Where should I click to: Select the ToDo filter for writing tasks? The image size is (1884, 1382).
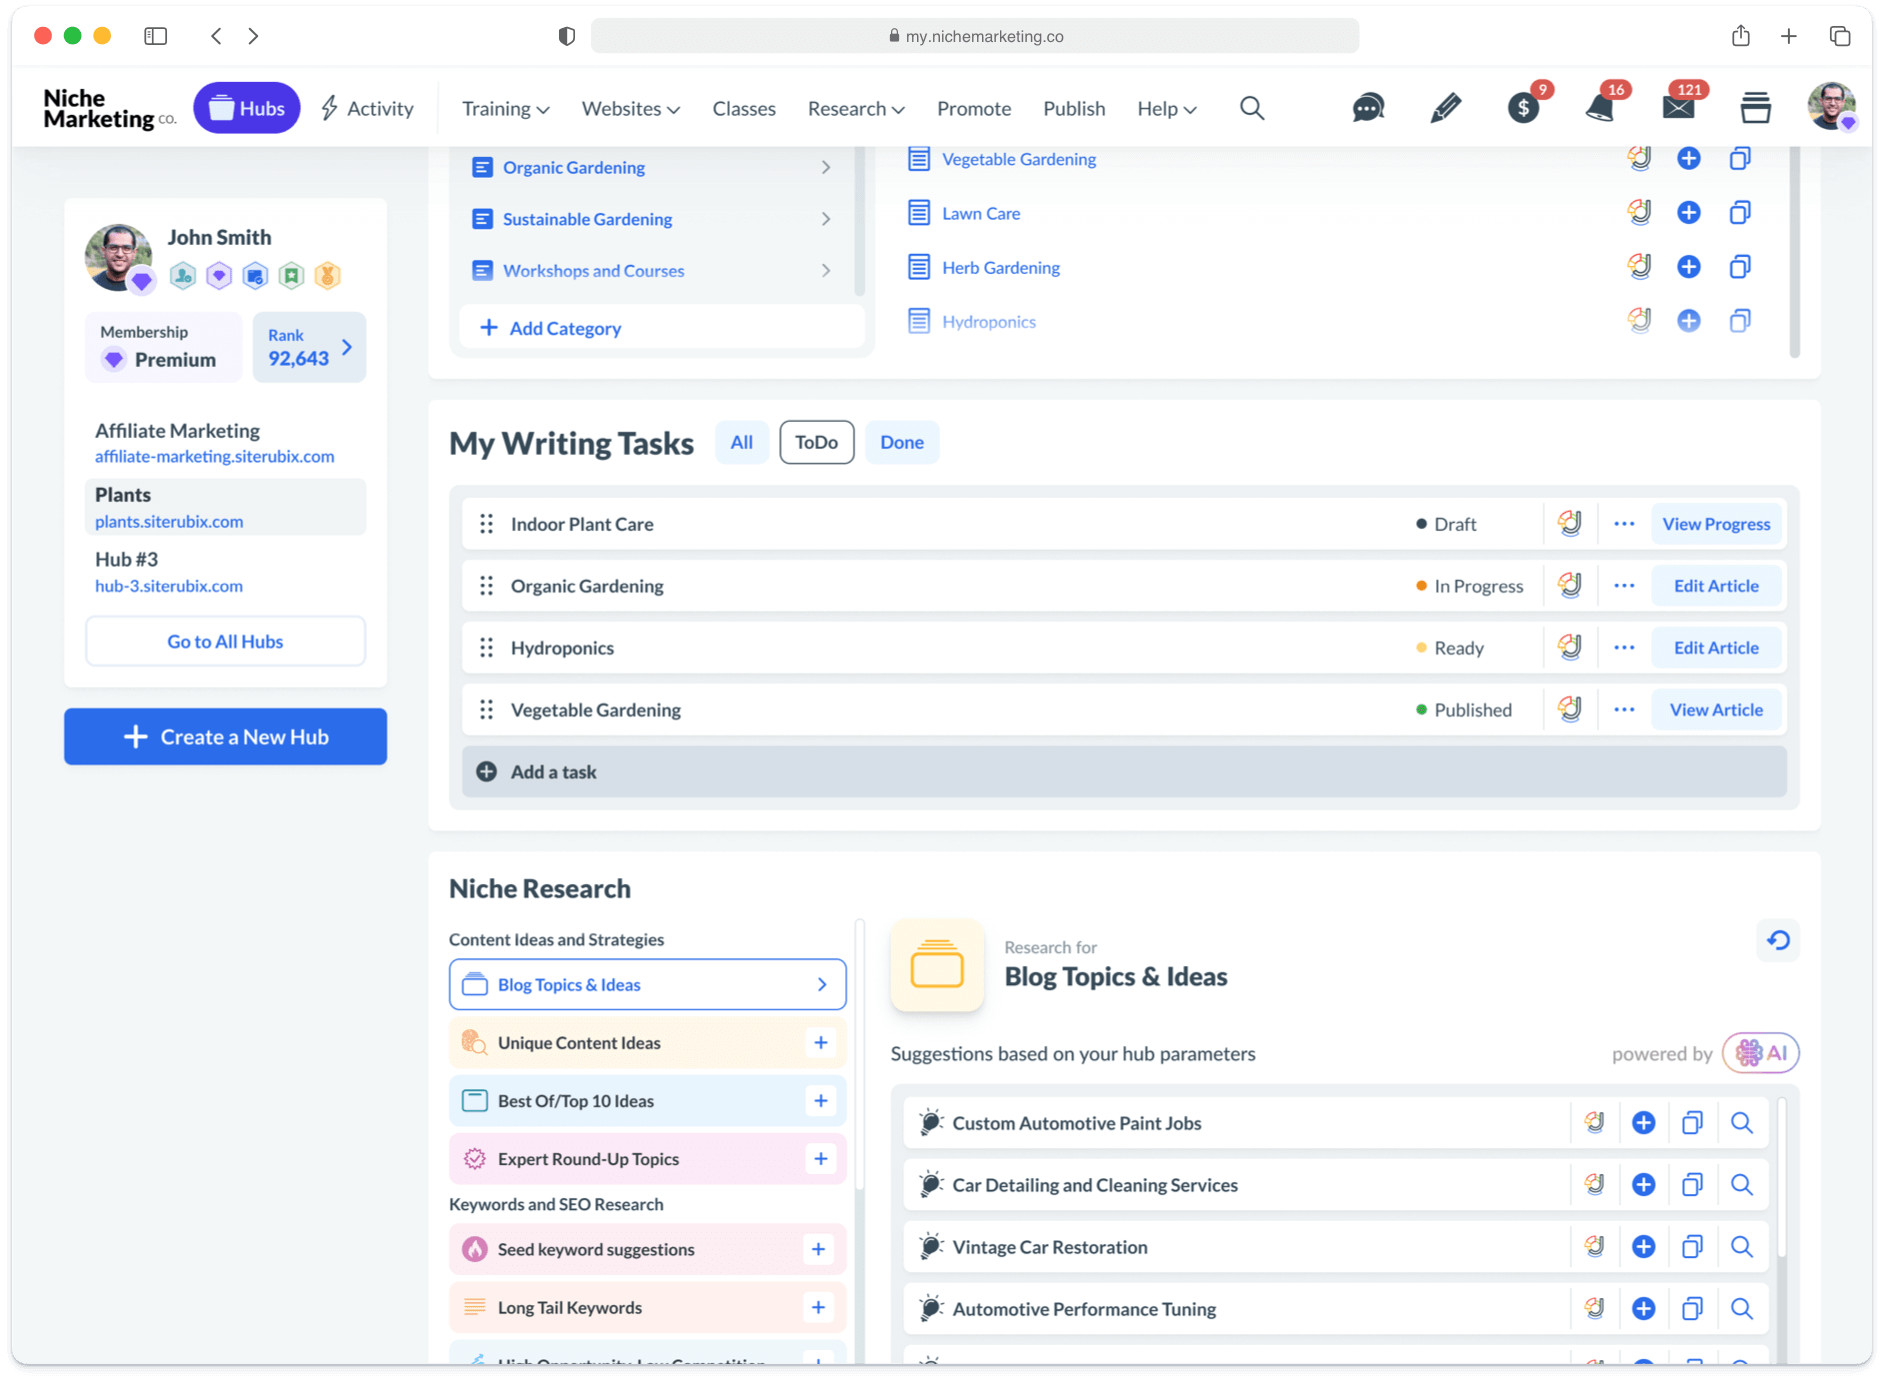[x=816, y=441]
